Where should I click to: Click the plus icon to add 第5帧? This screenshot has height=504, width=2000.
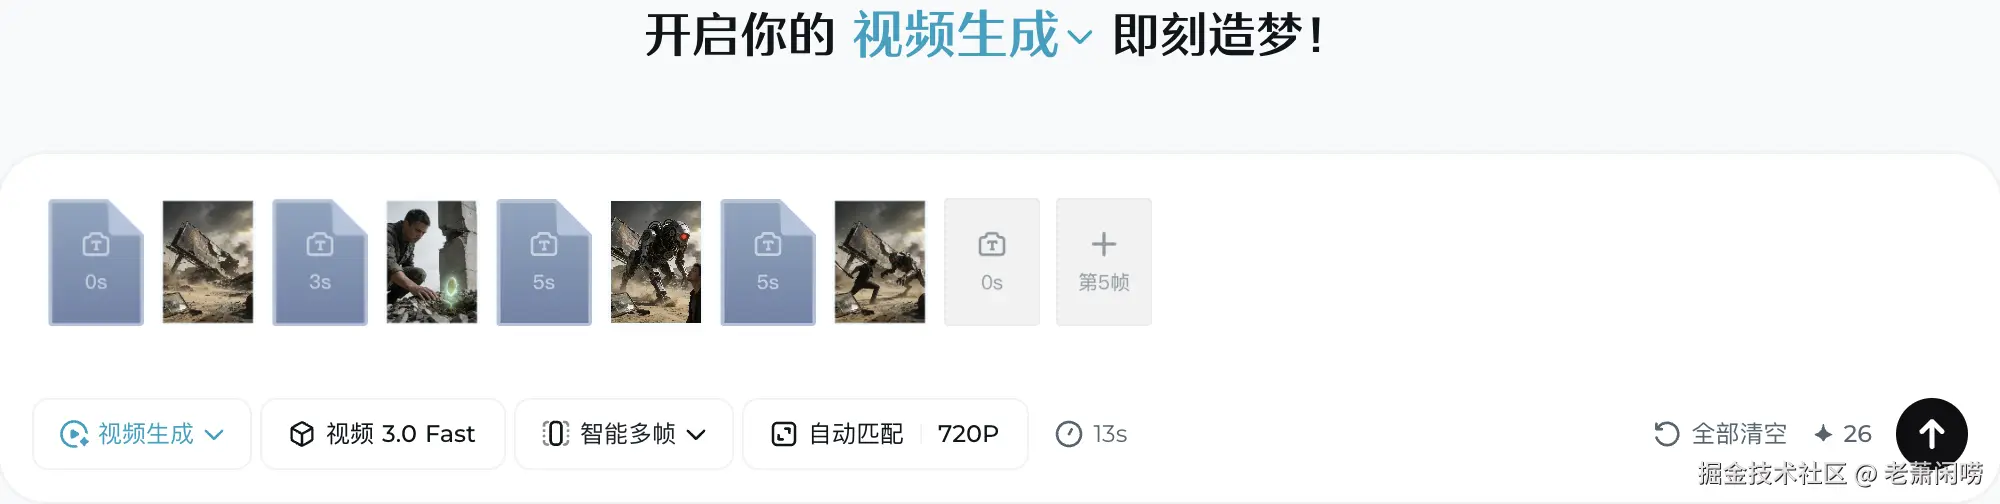pyautogui.click(x=1103, y=243)
